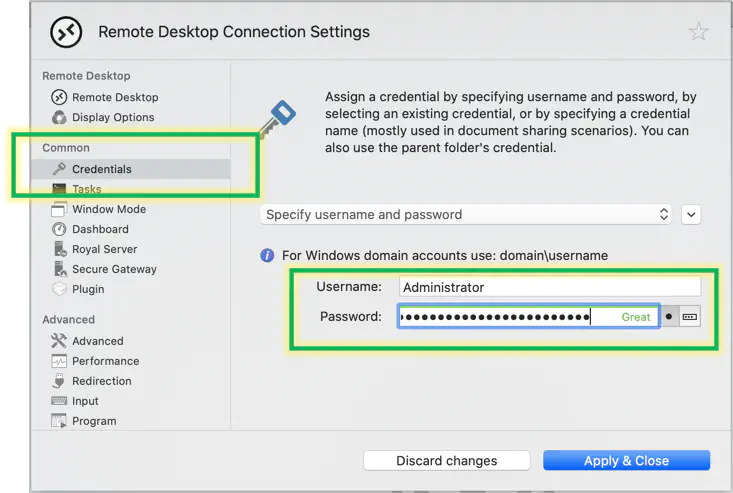Click the 'Advanced' section header text

pos(68,320)
